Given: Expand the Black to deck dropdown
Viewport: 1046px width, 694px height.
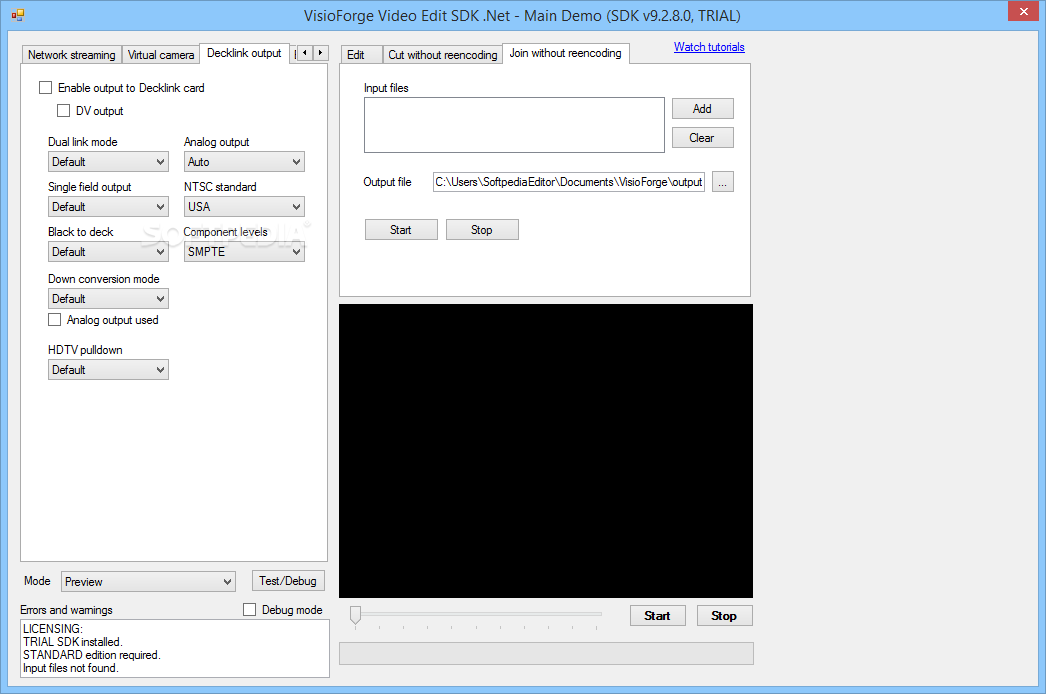Looking at the screenshot, I should point(108,252).
